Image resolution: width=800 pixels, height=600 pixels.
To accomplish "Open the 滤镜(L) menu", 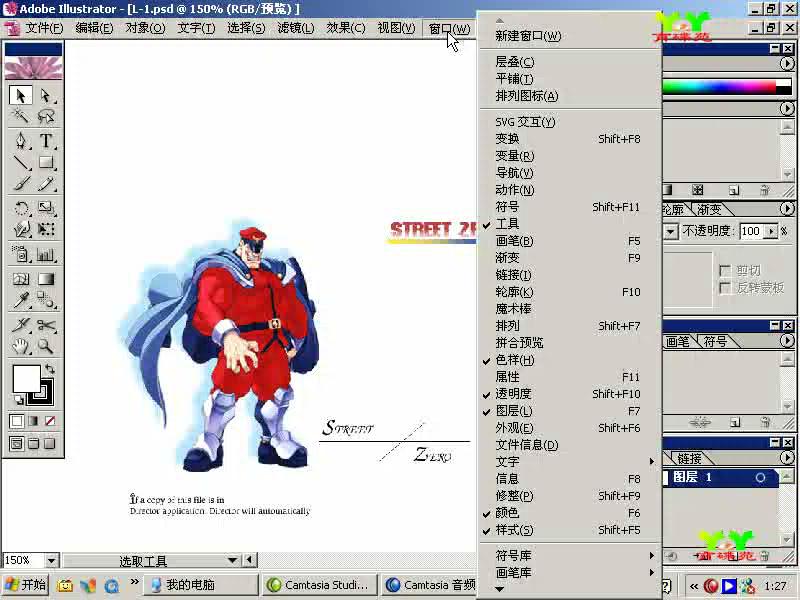I will click(296, 28).
